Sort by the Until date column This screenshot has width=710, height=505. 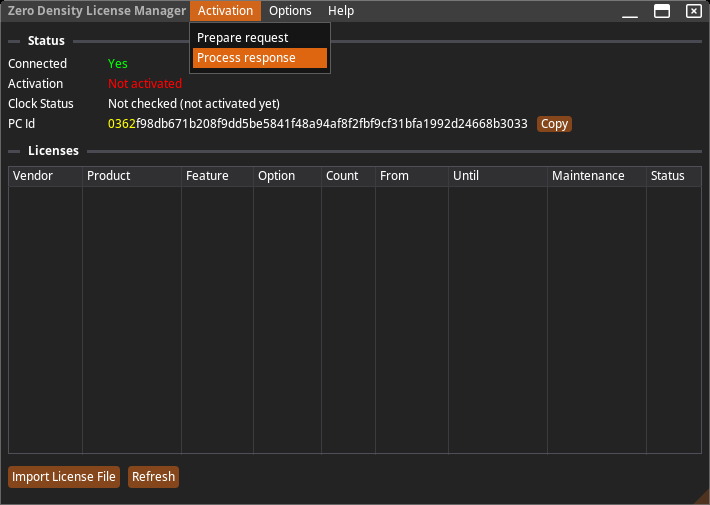497,176
